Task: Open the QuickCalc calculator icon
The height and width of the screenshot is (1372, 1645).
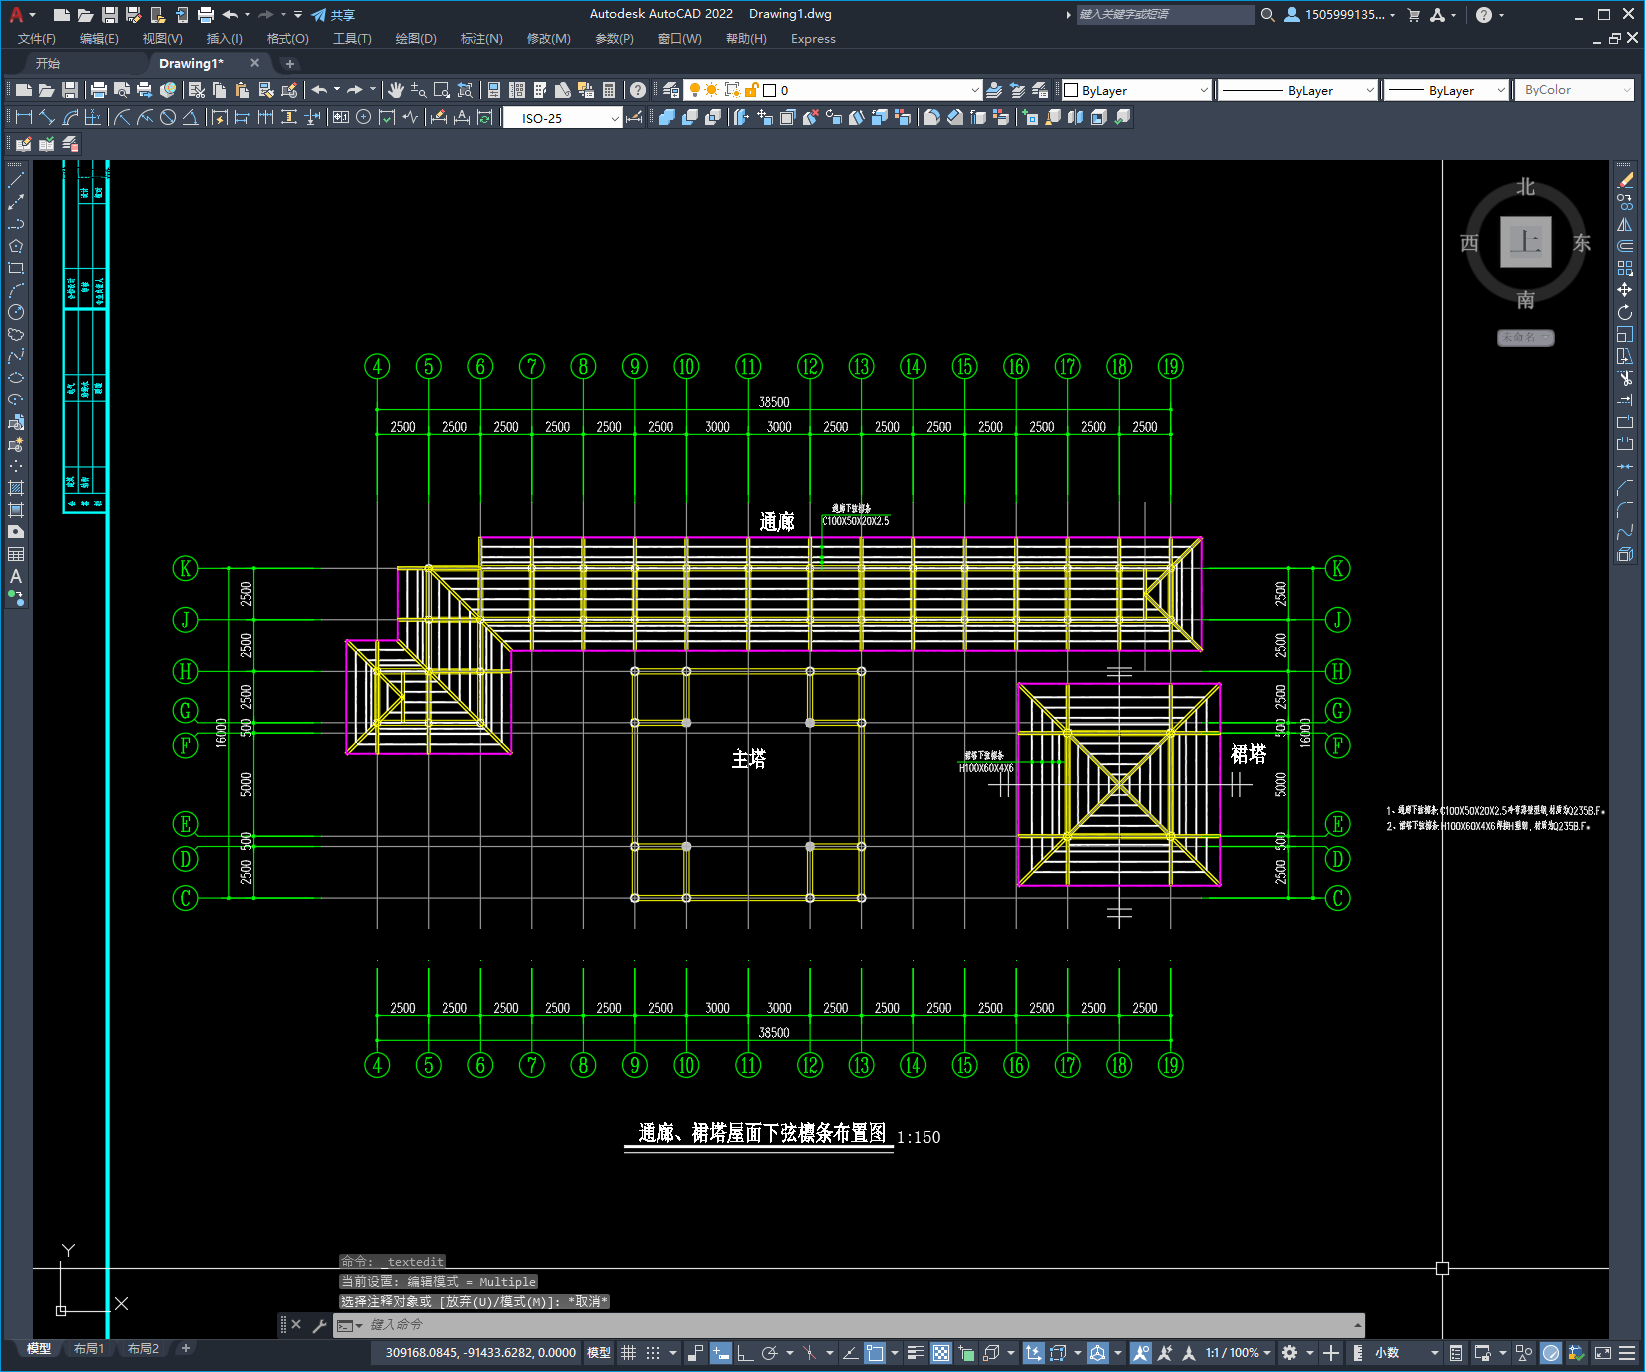Action: (x=609, y=90)
